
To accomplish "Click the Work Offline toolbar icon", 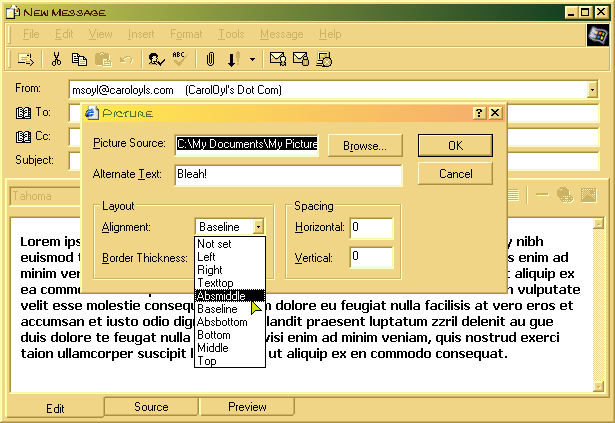I will pyautogui.click(x=324, y=60).
